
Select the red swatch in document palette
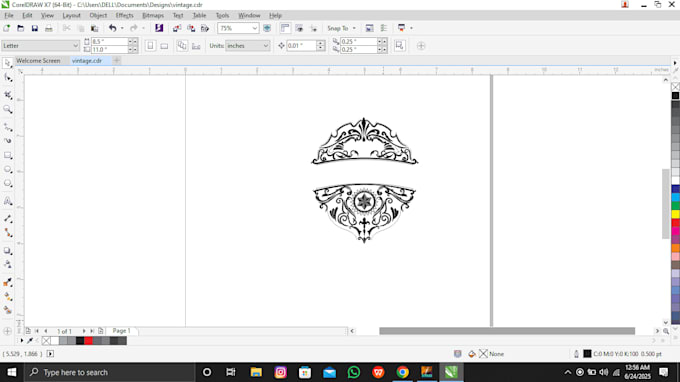88,341
